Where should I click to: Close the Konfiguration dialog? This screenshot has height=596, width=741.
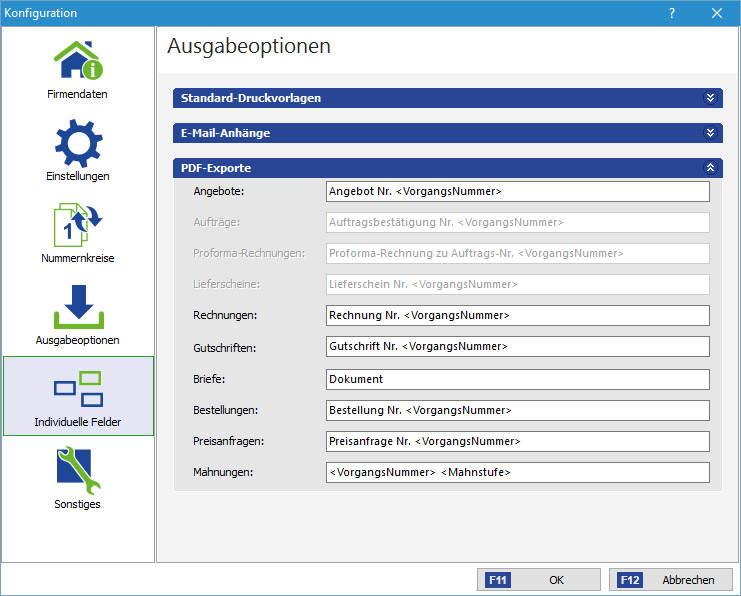pyautogui.click(x=717, y=13)
